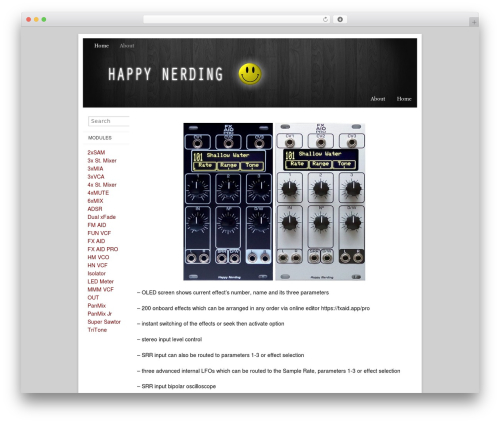Screen dimensions: 500x423
Task: Open the FUN VCF module page
Action: tap(99, 233)
